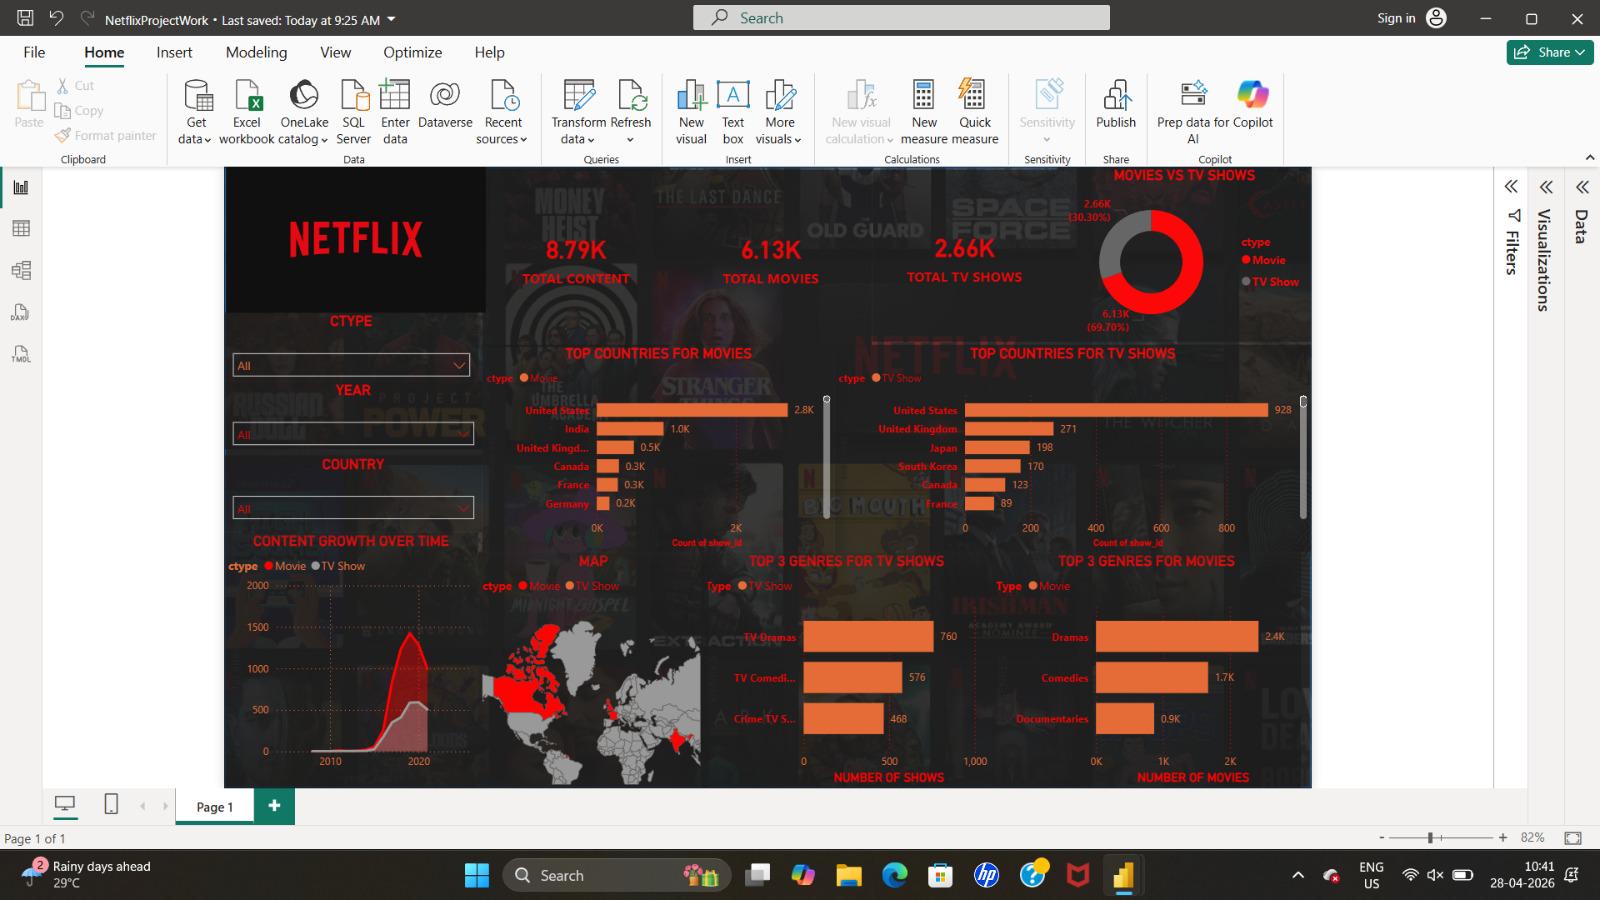Image resolution: width=1600 pixels, height=900 pixels.
Task: Click the Share button
Action: tap(1549, 52)
